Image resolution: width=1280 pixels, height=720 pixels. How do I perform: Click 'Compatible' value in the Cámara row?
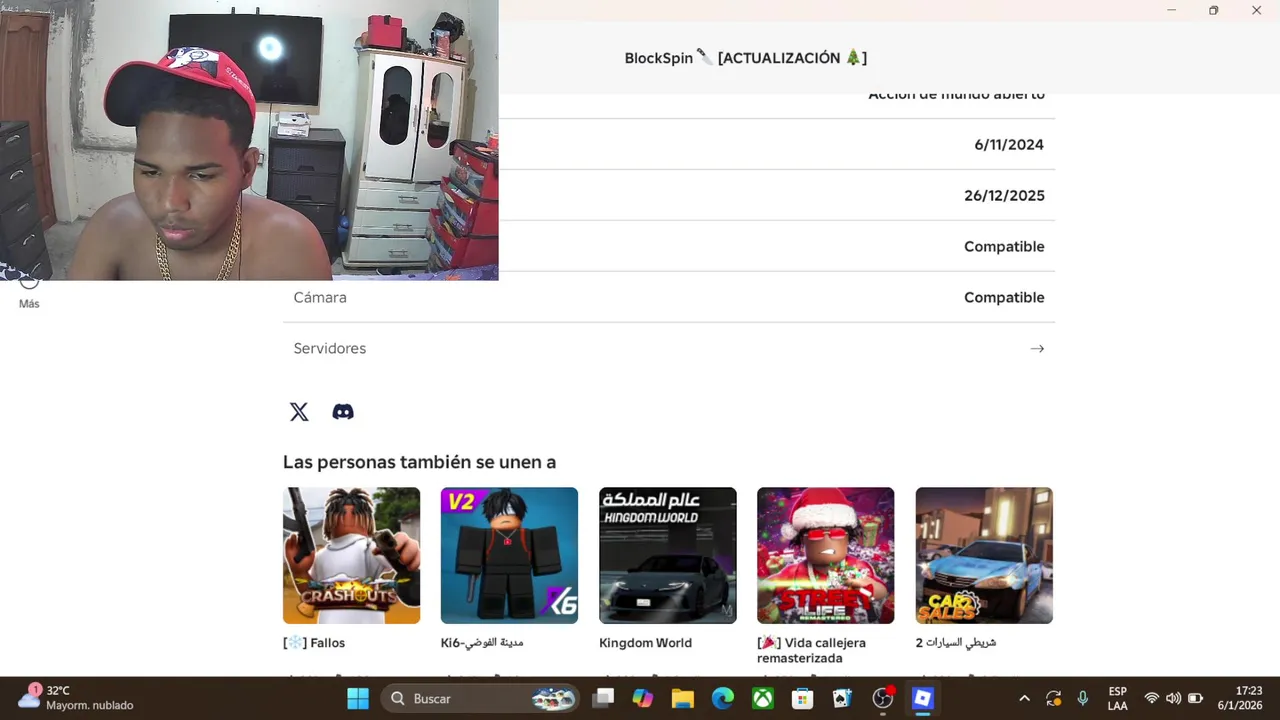[x=1004, y=298]
